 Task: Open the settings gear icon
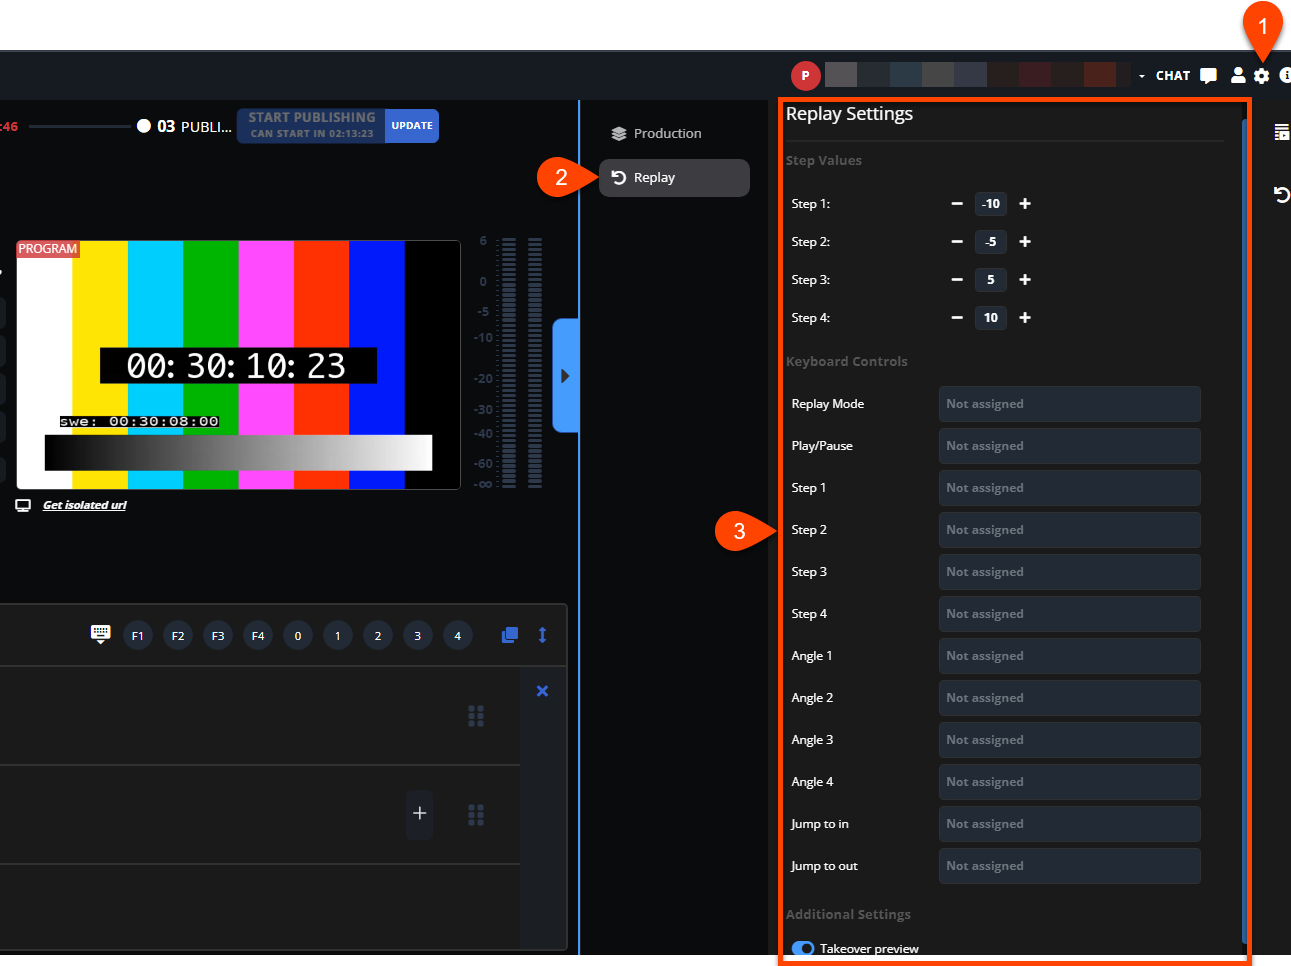click(1261, 76)
